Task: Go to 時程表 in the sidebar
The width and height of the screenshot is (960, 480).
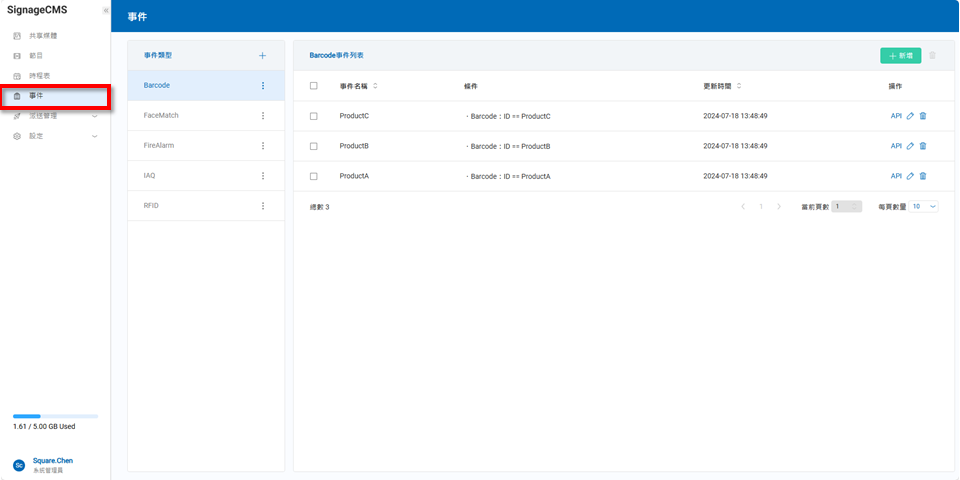Action: pyautogui.click(x=40, y=76)
